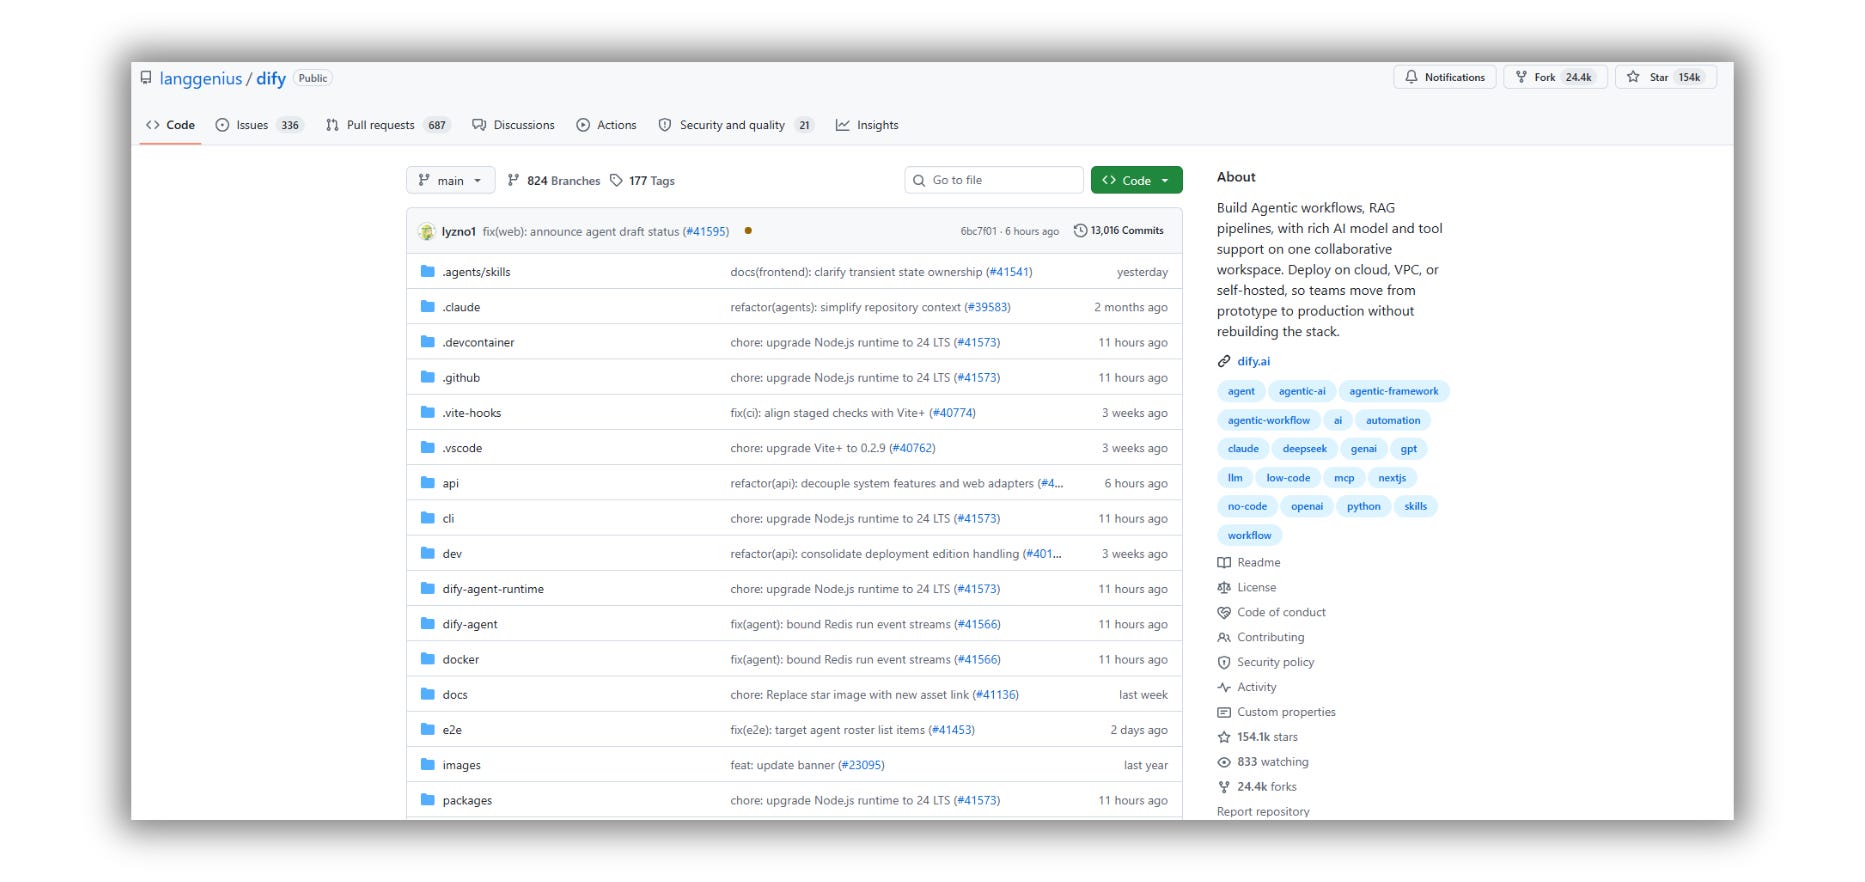The width and height of the screenshot is (1865, 882).
Task: Open the langgenius owner link
Action: (x=201, y=79)
